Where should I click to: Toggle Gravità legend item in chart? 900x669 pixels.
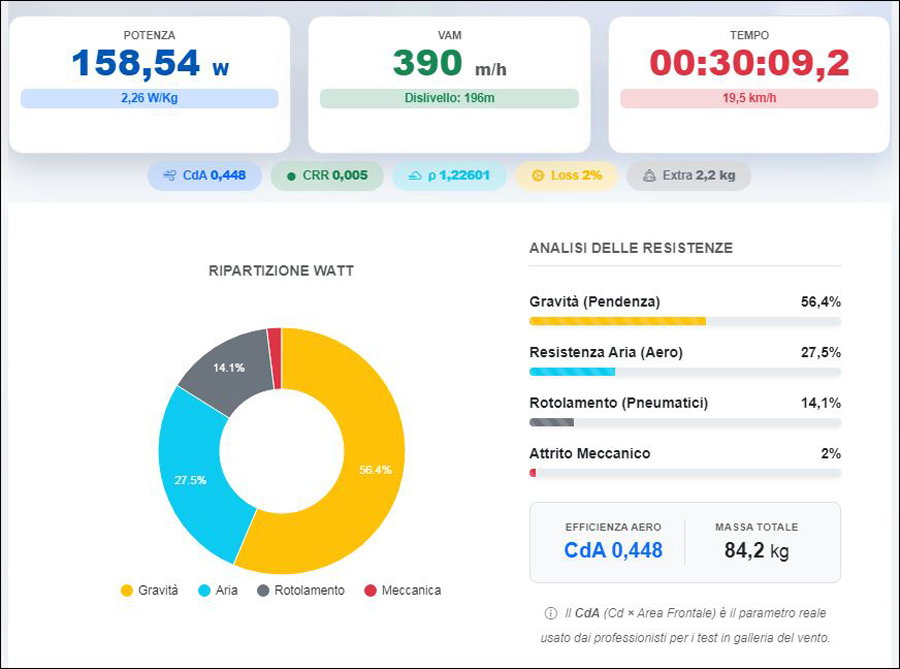(x=149, y=590)
